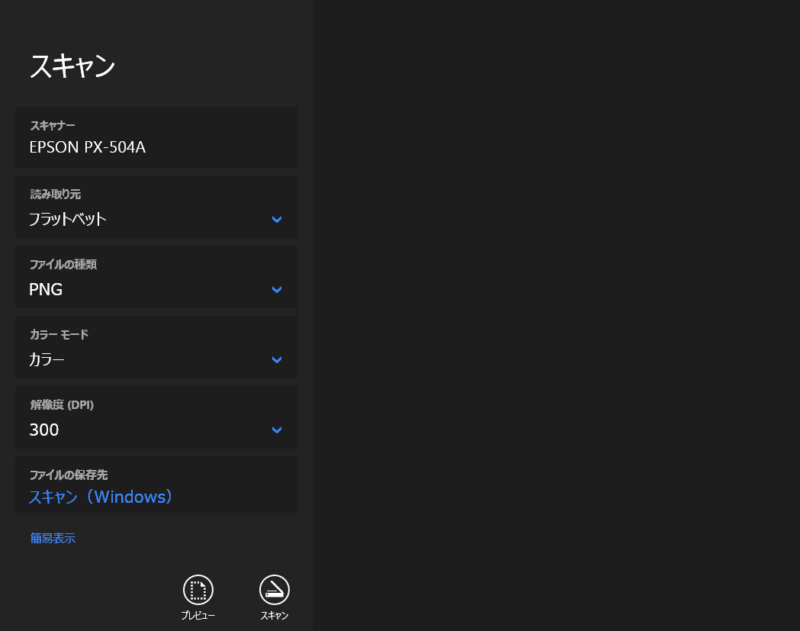Click the empty scan preview area
Viewport: 800px width, 631px height.
(x=556, y=315)
